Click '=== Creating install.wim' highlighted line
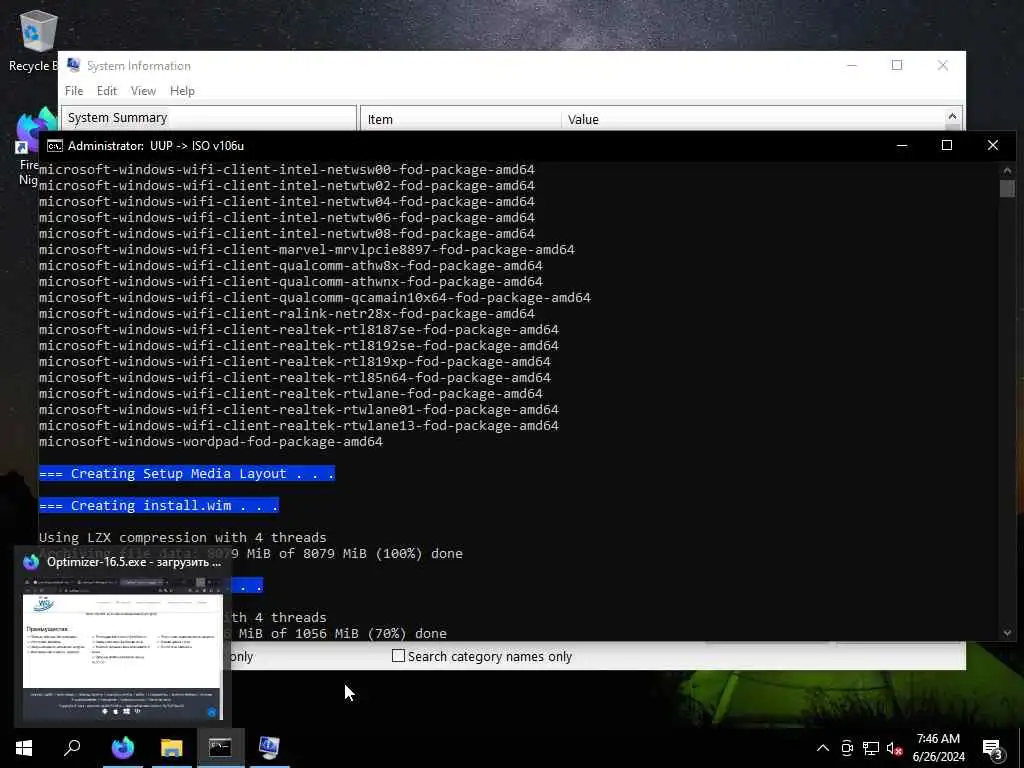 tap(159, 505)
